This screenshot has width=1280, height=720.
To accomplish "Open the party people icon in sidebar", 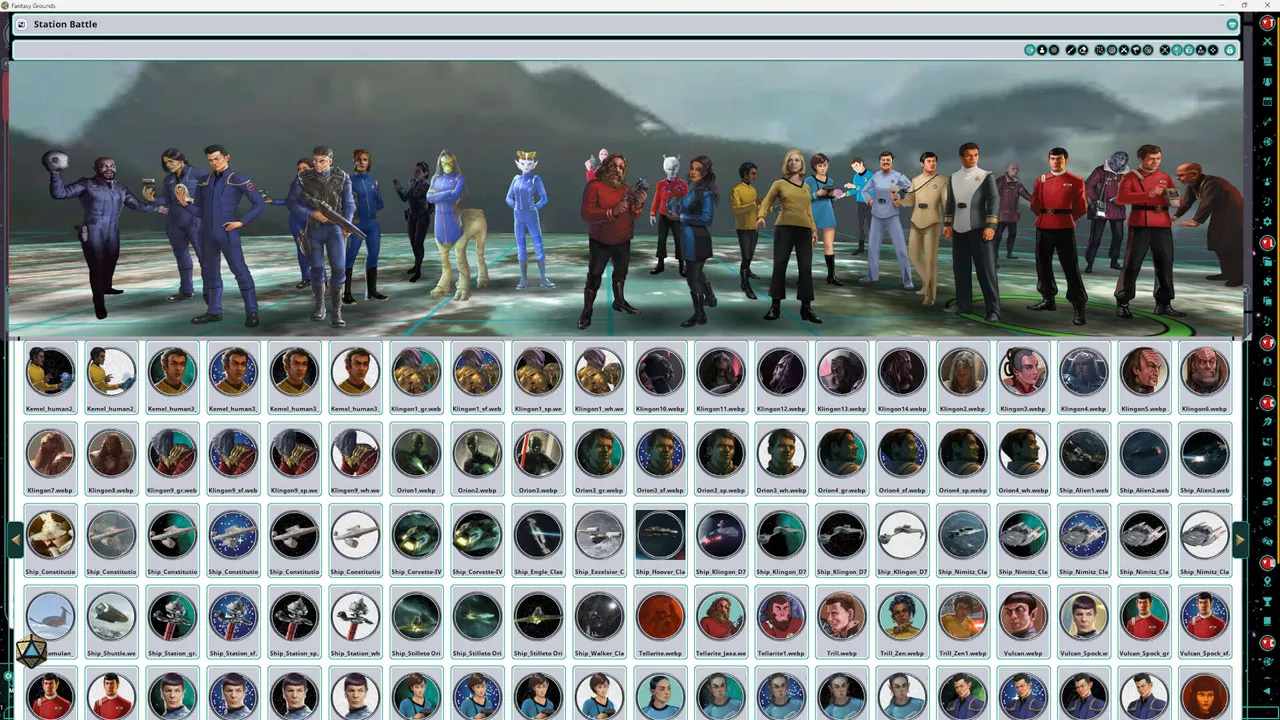I will pos(1268,80).
